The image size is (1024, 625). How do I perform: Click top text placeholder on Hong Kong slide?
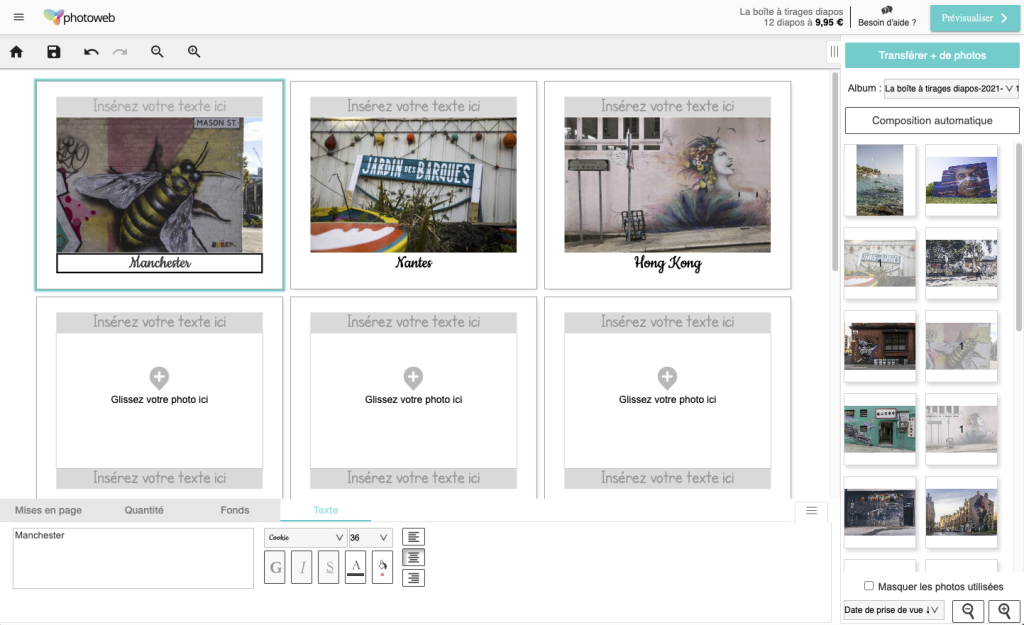click(667, 106)
